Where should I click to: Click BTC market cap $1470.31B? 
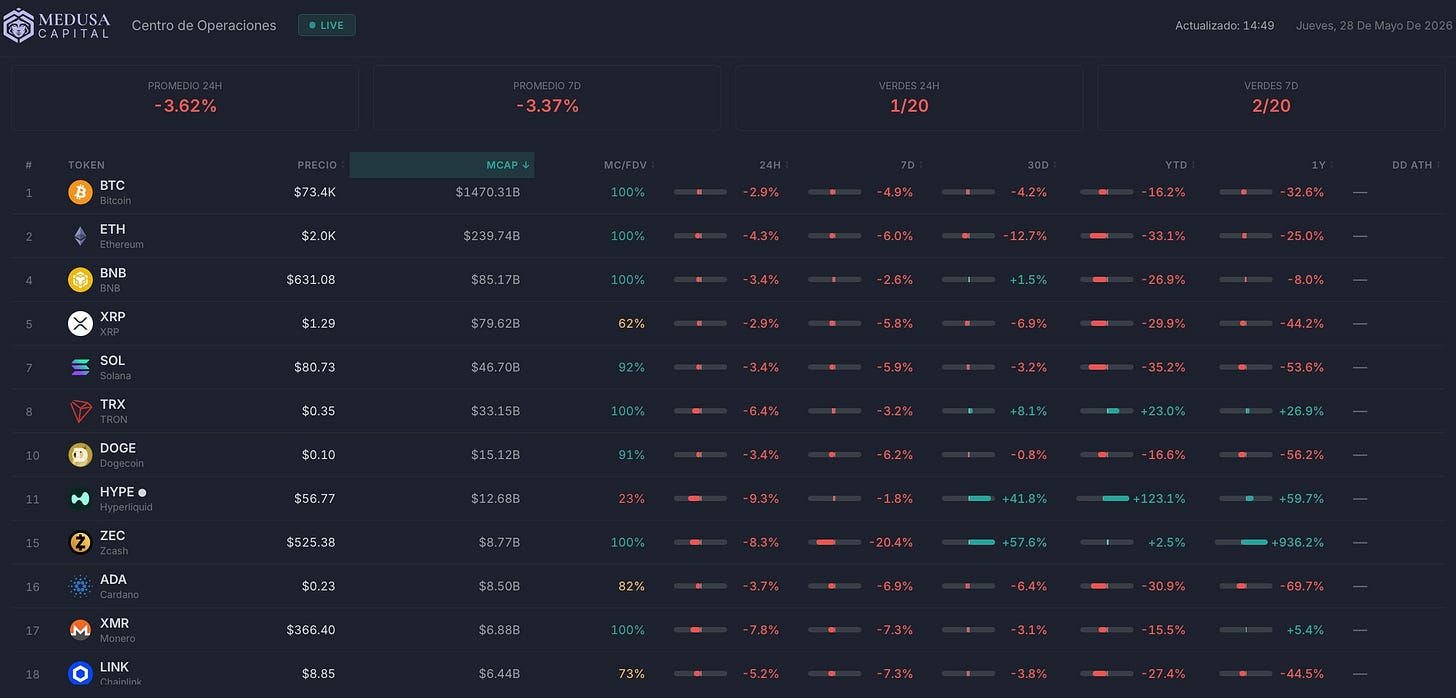point(488,192)
